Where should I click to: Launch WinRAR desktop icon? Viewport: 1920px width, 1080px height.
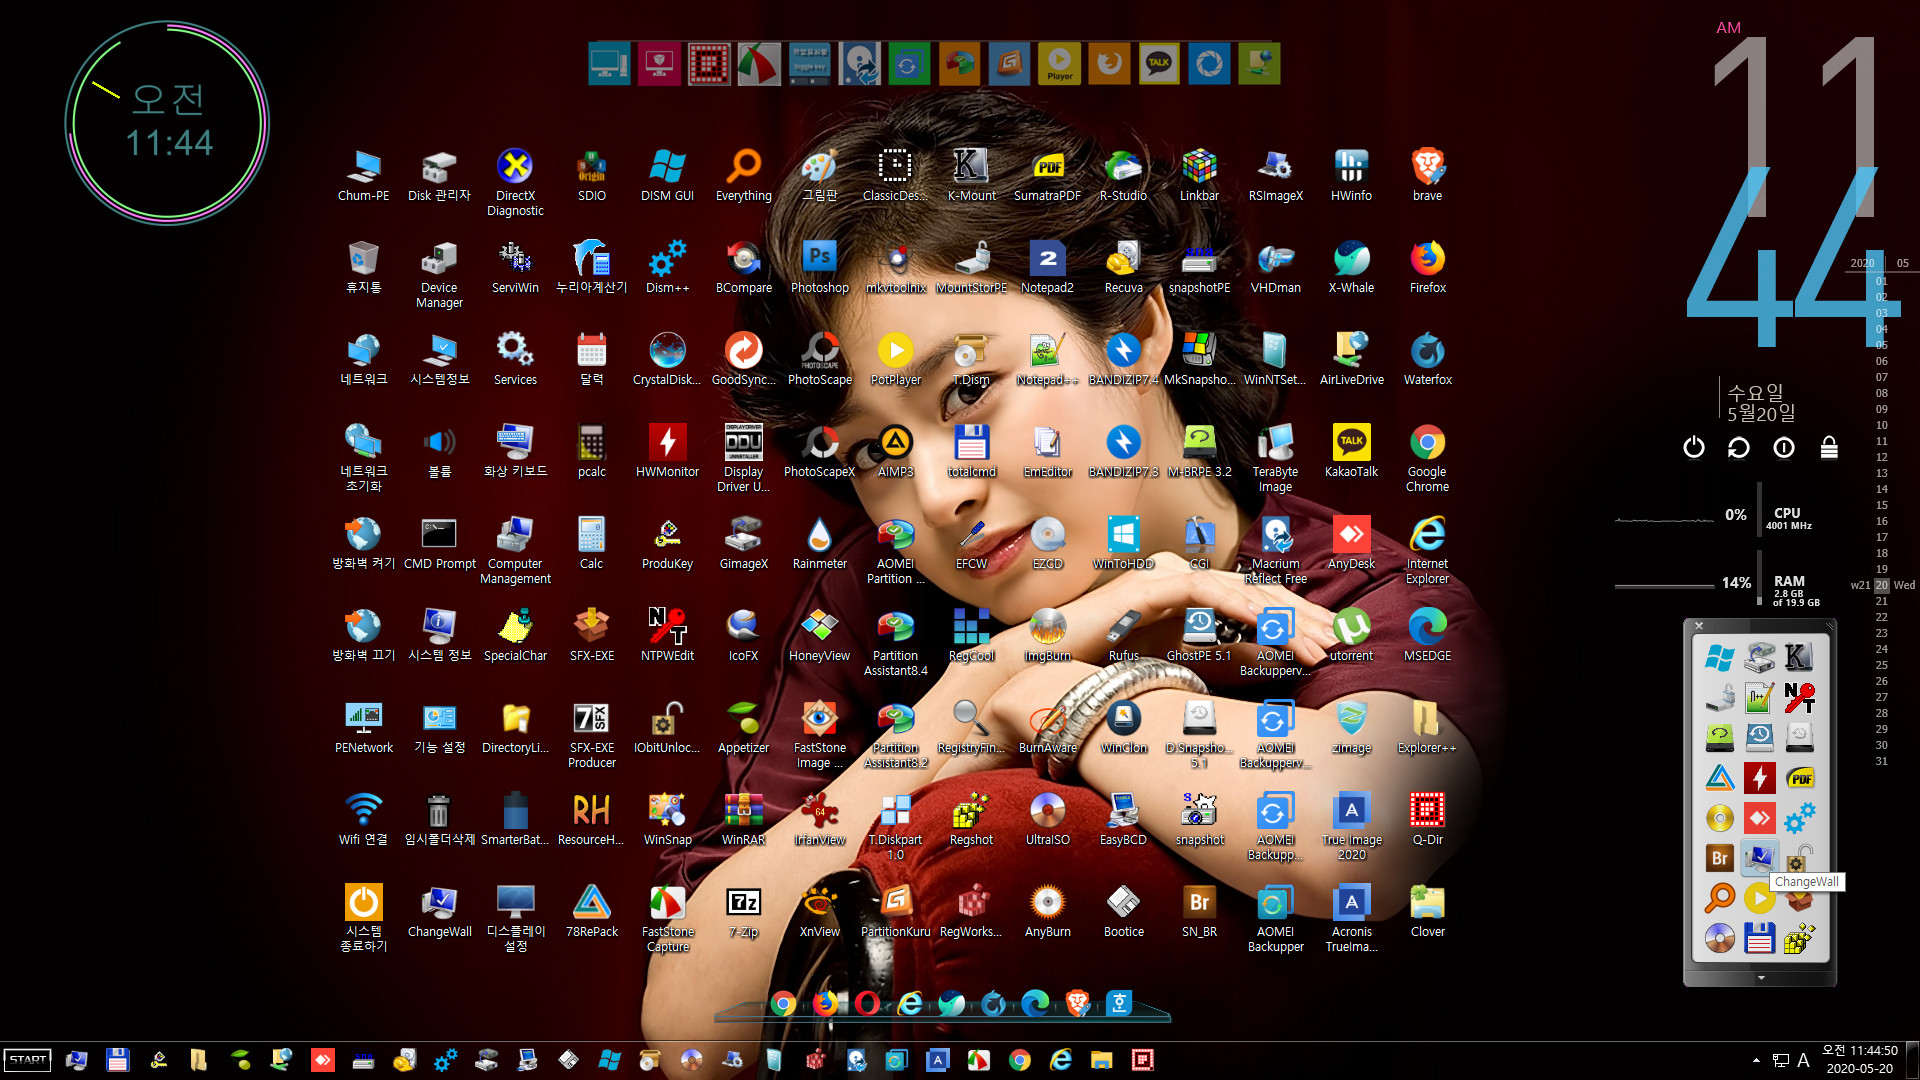[743, 819]
